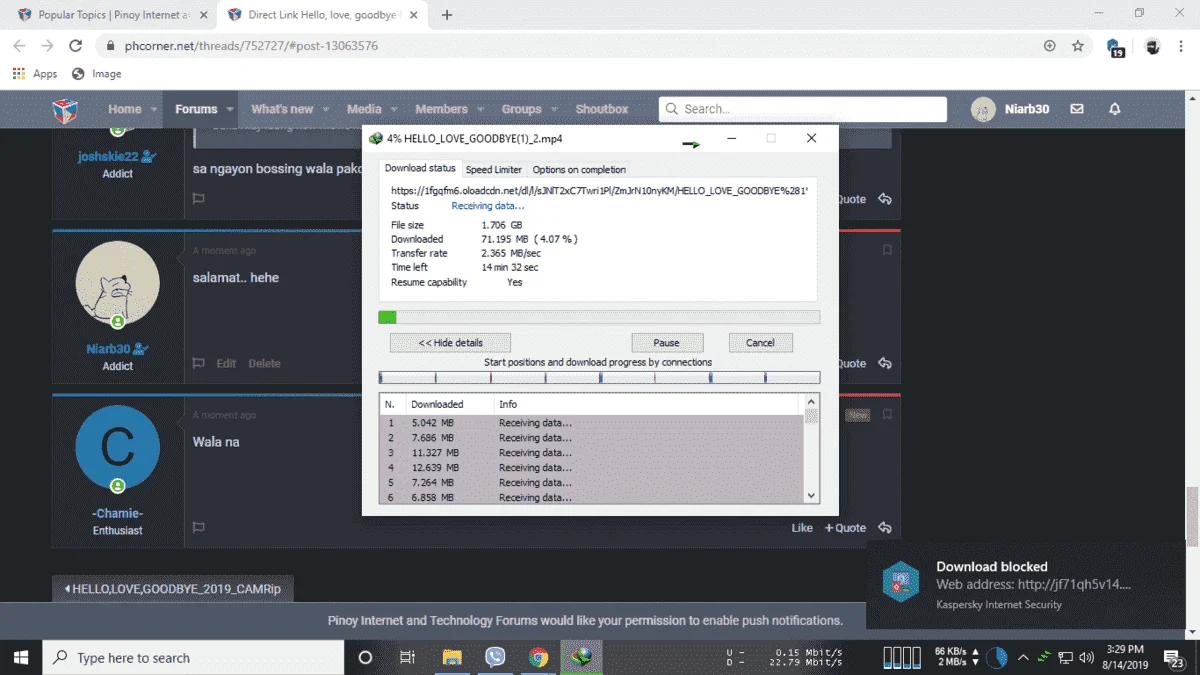Open the volume control in system tray
The height and width of the screenshot is (675, 1200).
(x=1087, y=657)
